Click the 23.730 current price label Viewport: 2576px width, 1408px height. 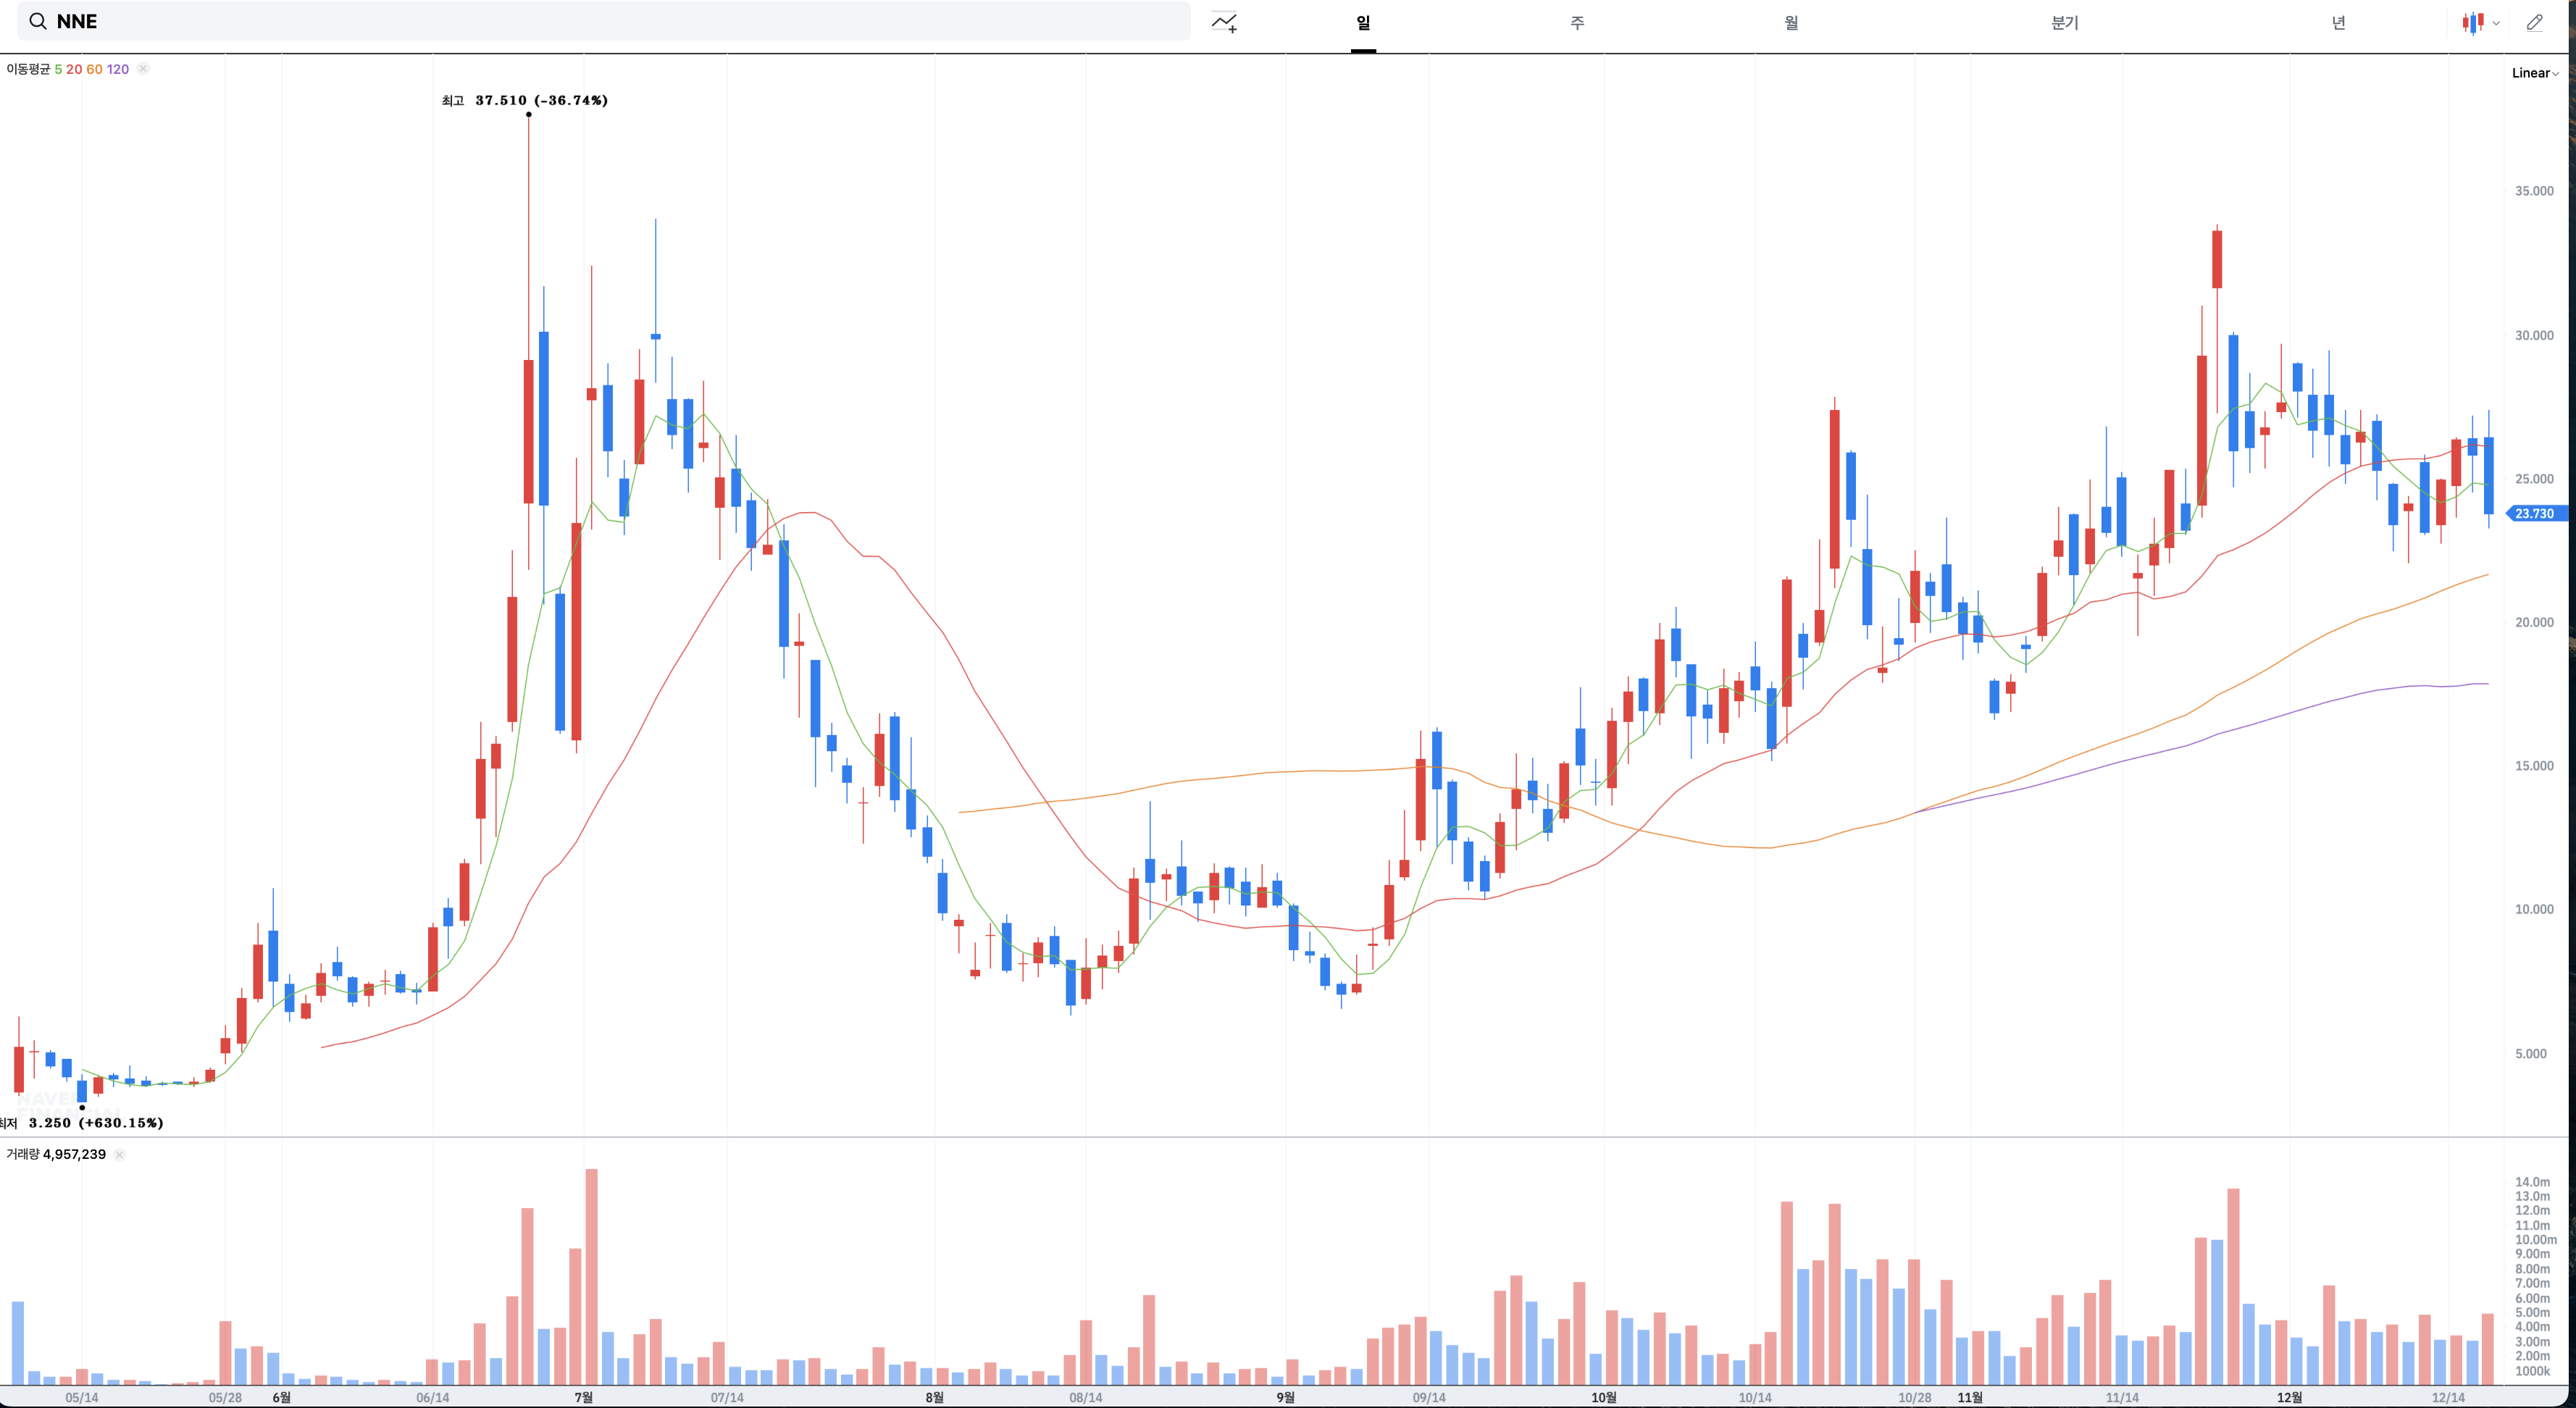point(2534,513)
